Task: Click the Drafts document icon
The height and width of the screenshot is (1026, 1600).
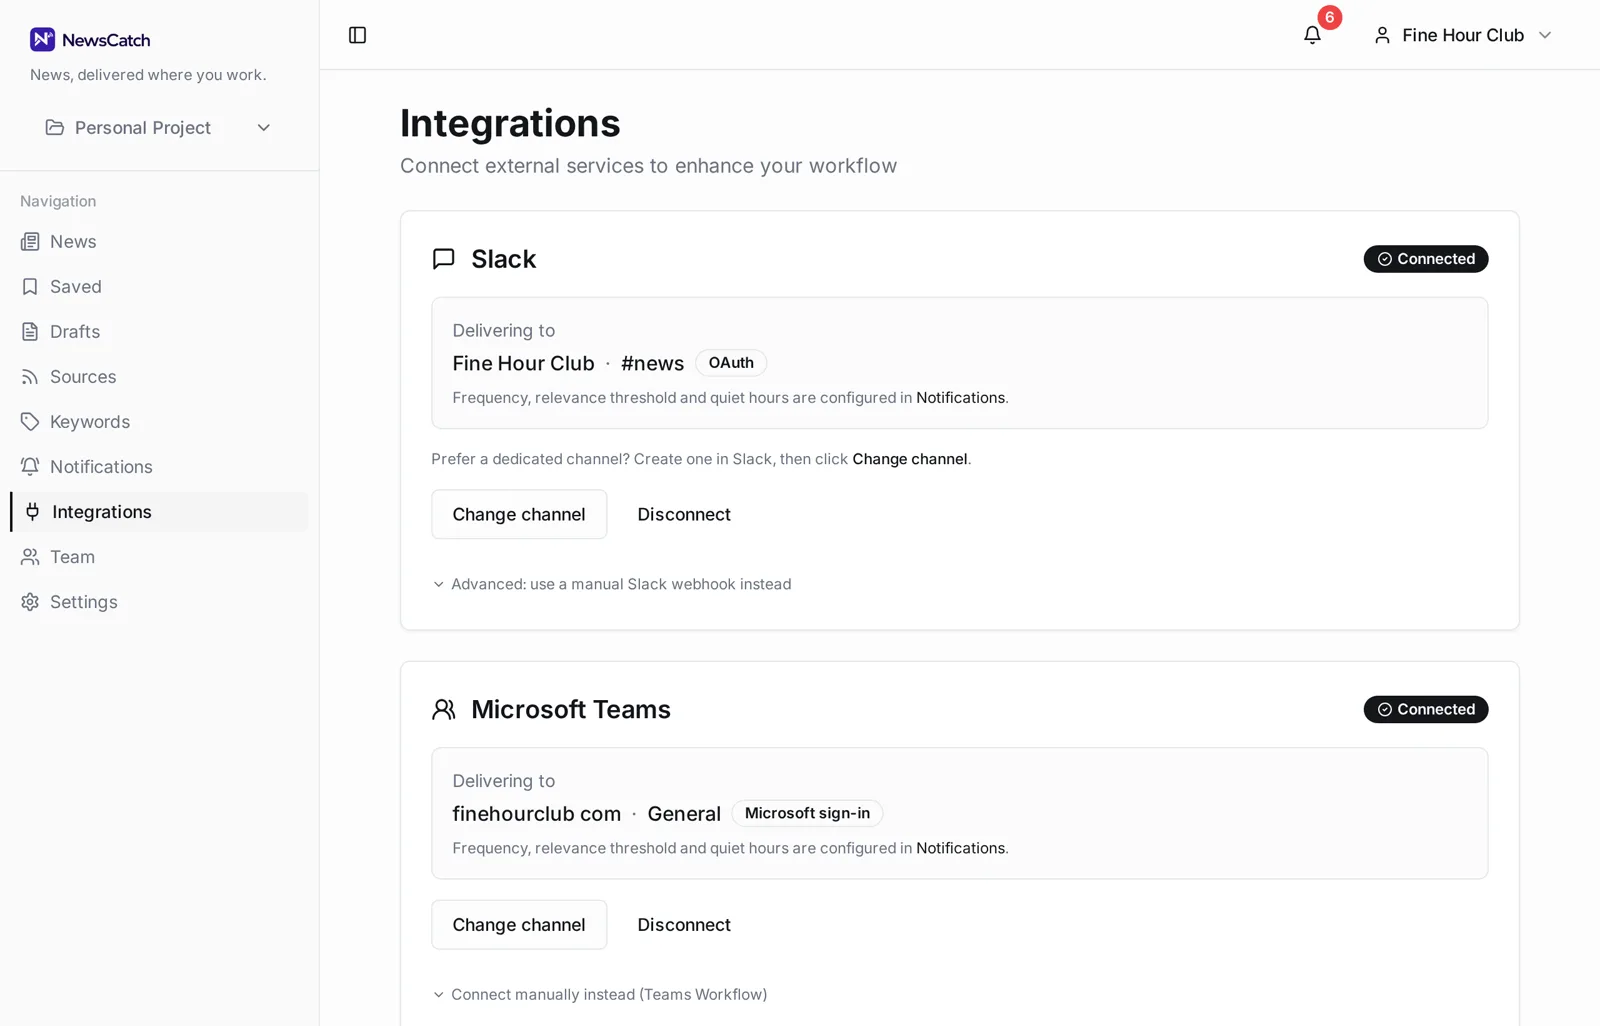Action: pos(30,332)
